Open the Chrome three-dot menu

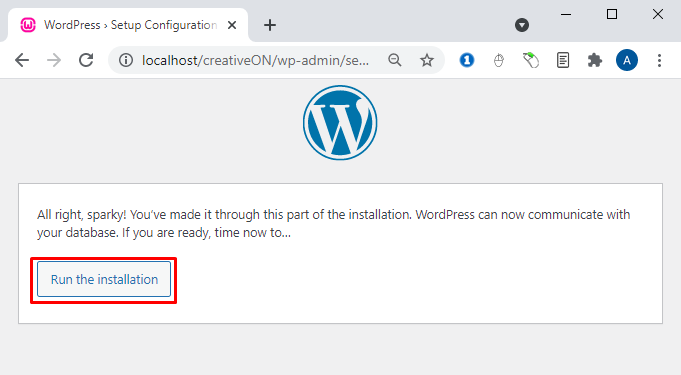coord(659,60)
